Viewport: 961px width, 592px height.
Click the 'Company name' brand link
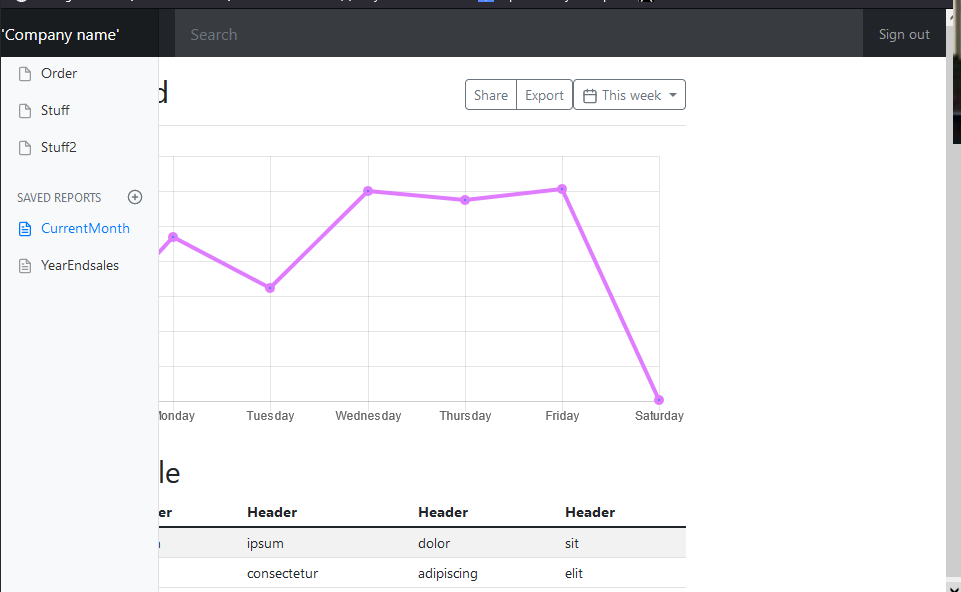[x=61, y=35]
